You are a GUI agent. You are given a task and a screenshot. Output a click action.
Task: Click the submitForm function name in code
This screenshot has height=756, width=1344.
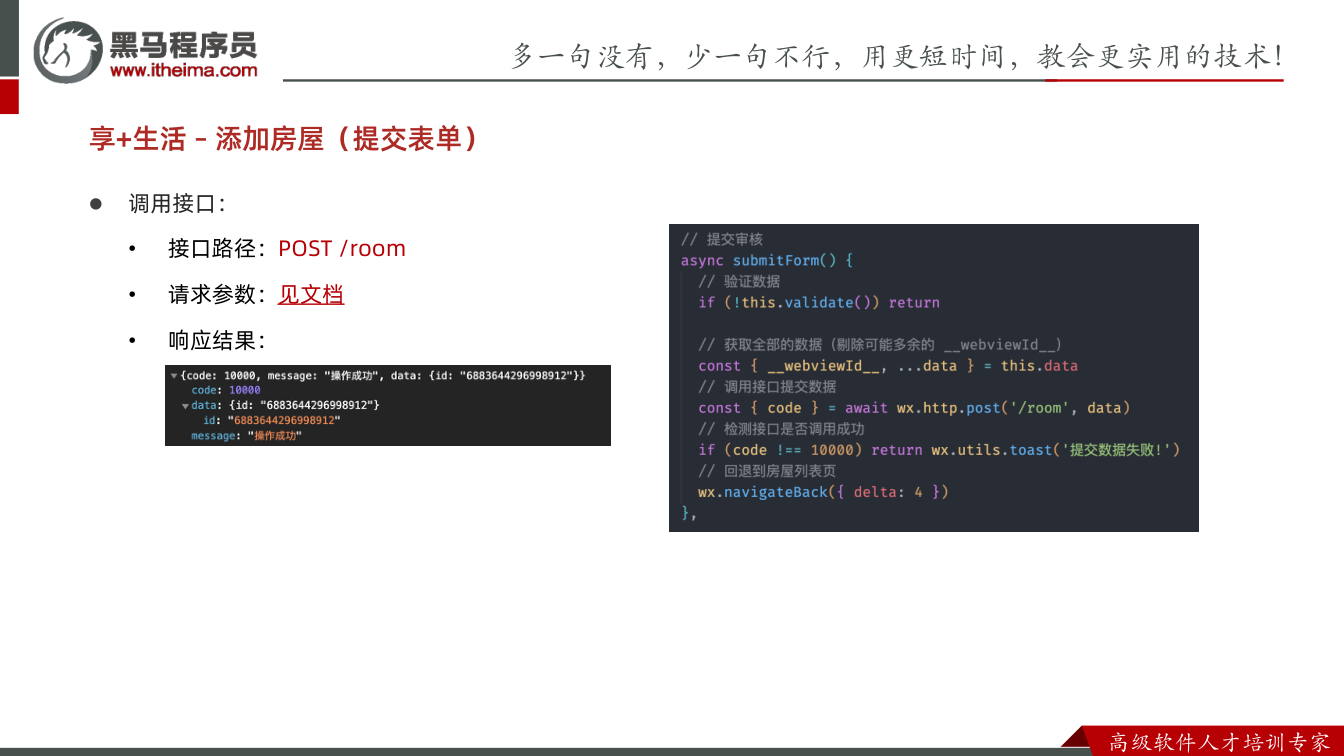tap(776, 260)
